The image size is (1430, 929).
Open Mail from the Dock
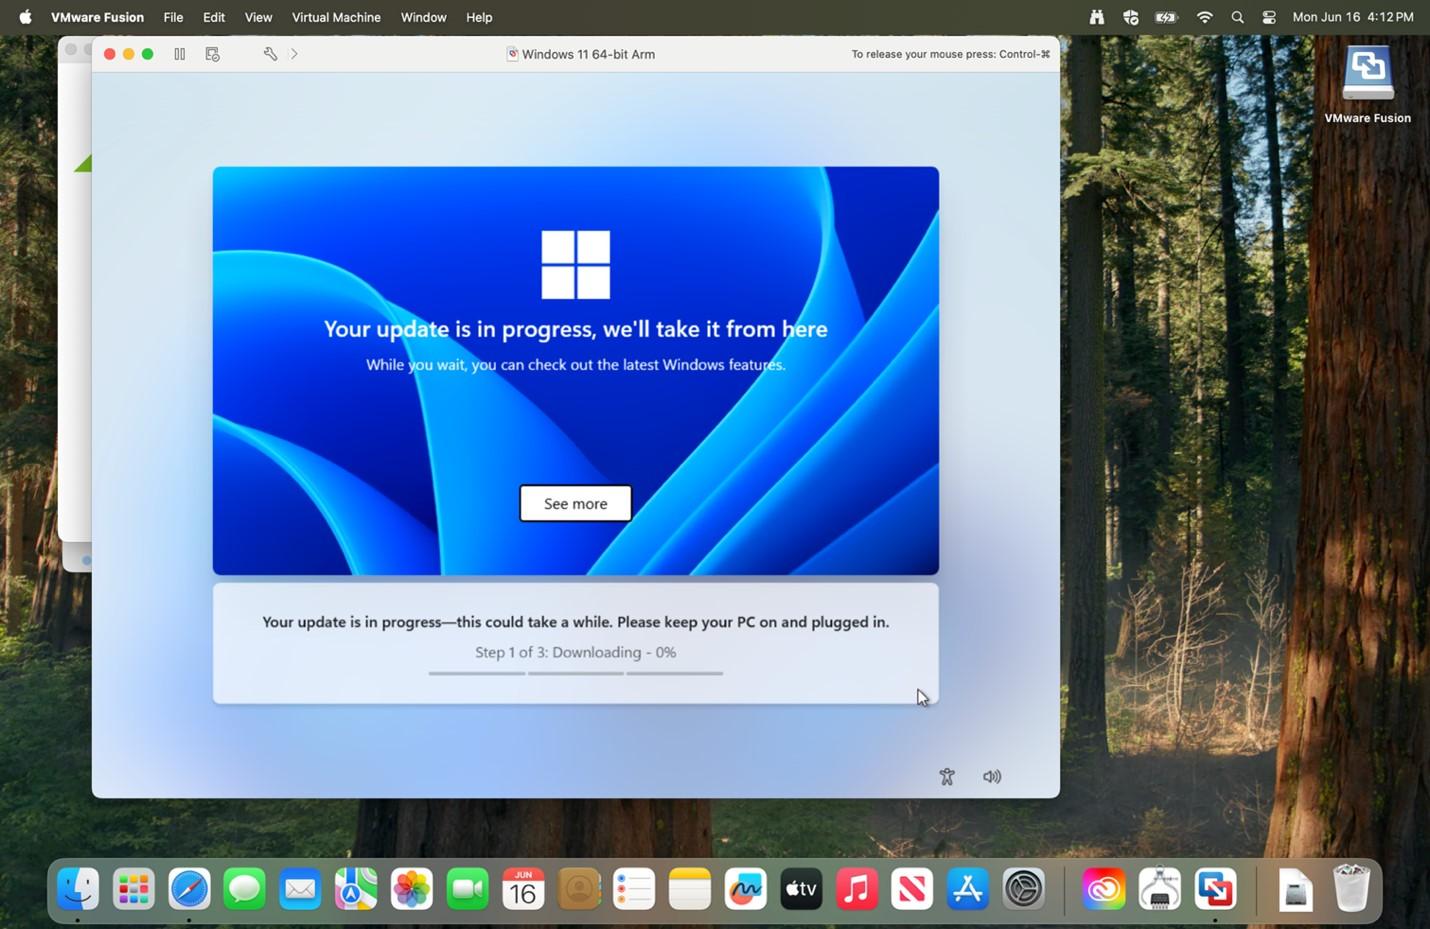click(x=300, y=889)
